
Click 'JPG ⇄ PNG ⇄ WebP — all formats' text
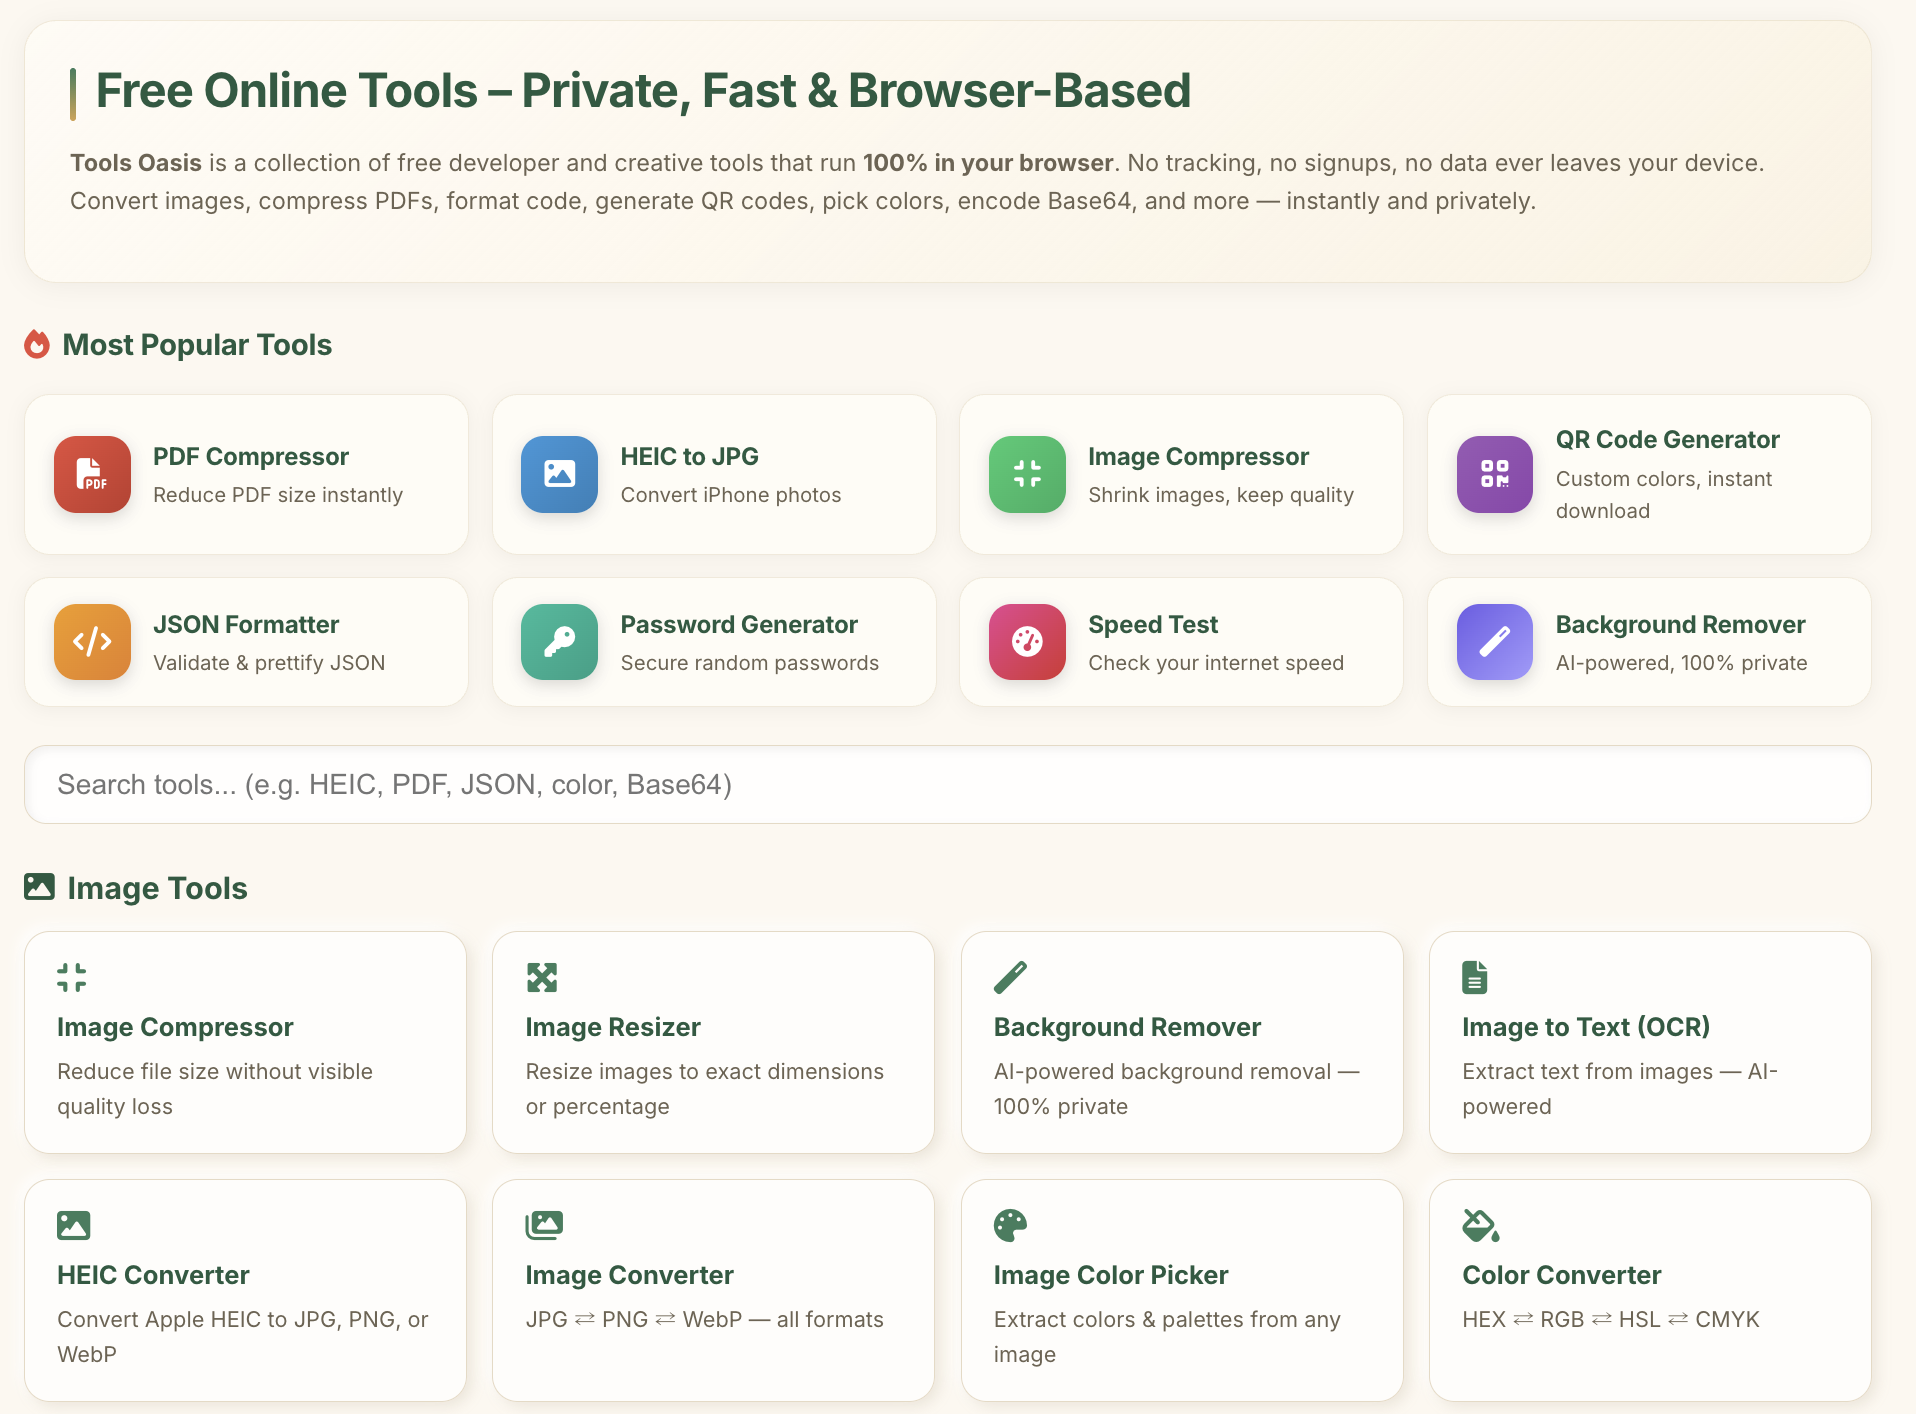(x=705, y=1320)
